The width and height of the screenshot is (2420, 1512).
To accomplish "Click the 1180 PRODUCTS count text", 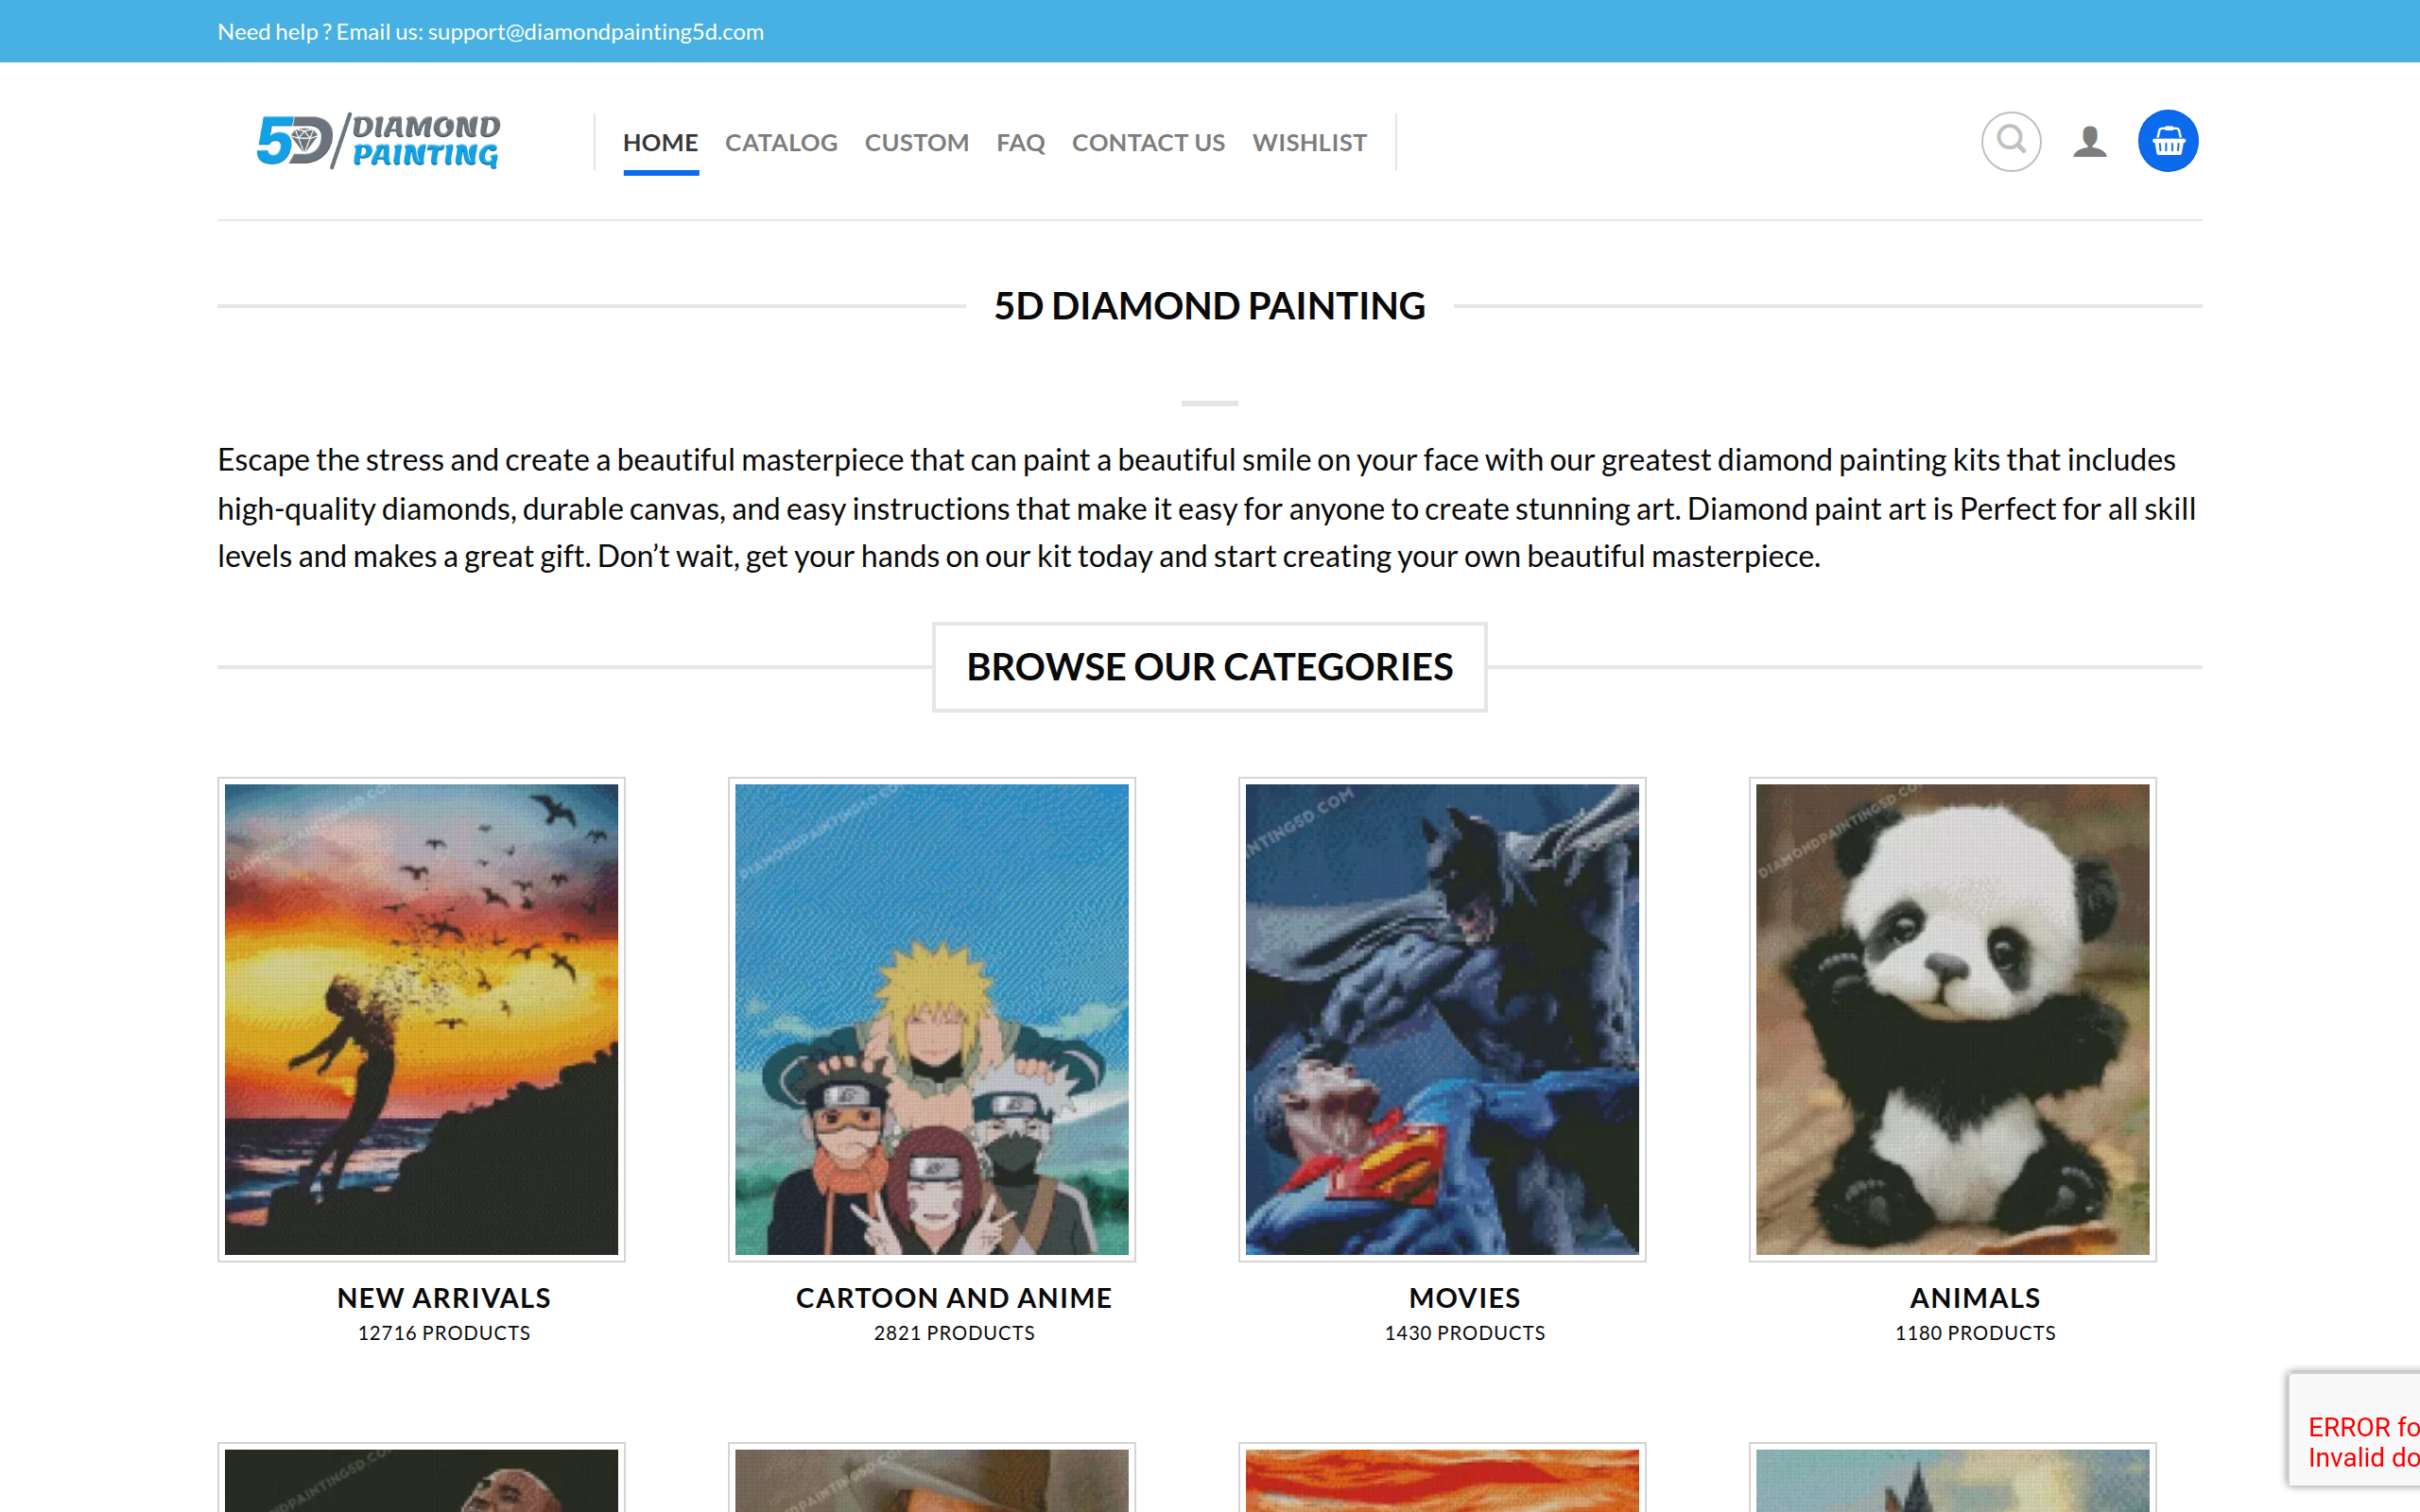I will pos(1975,1333).
